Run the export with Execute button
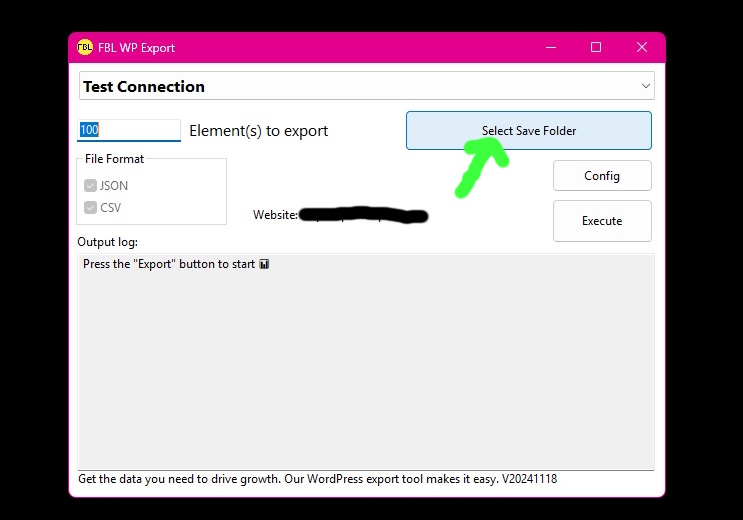This screenshot has width=743, height=520. coord(602,221)
